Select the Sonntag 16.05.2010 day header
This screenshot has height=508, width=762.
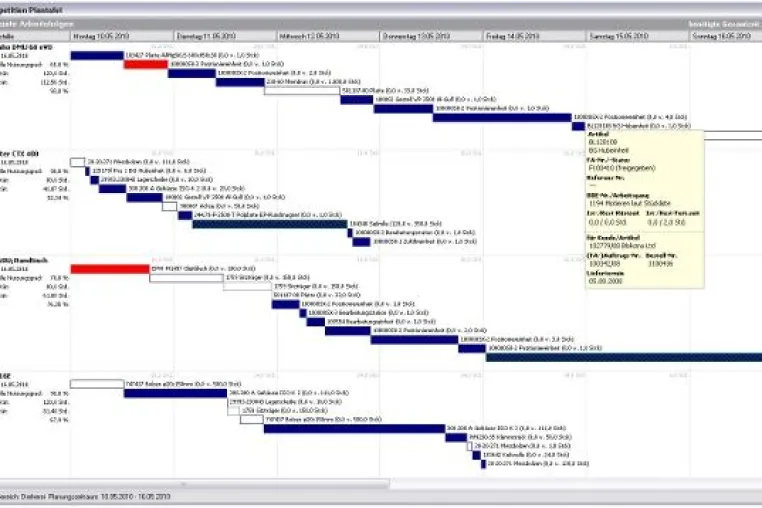[726, 36]
